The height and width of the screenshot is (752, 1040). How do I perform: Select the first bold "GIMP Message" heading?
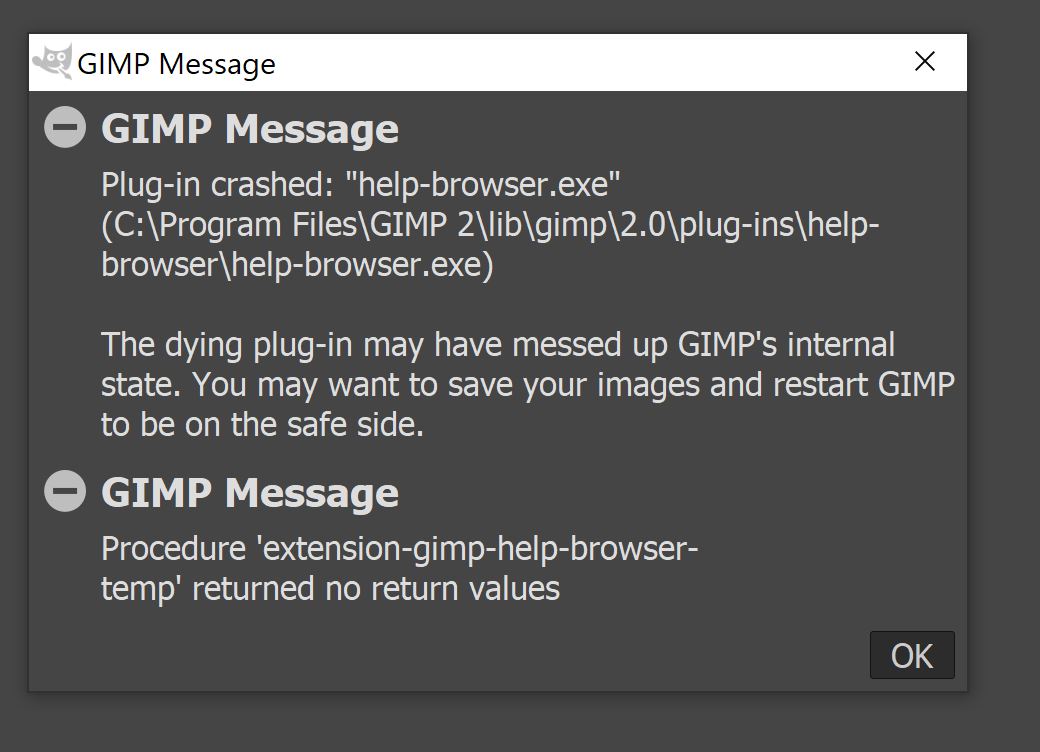(x=250, y=129)
